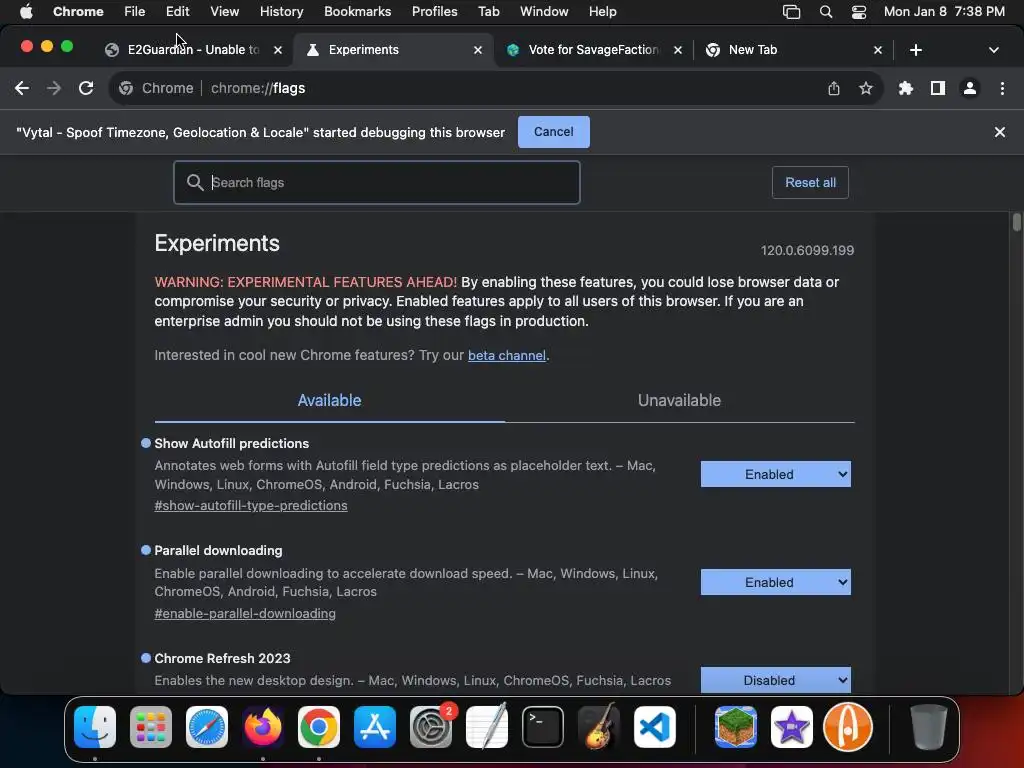Open the History menu
This screenshot has width=1024, height=768.
tap(281, 12)
